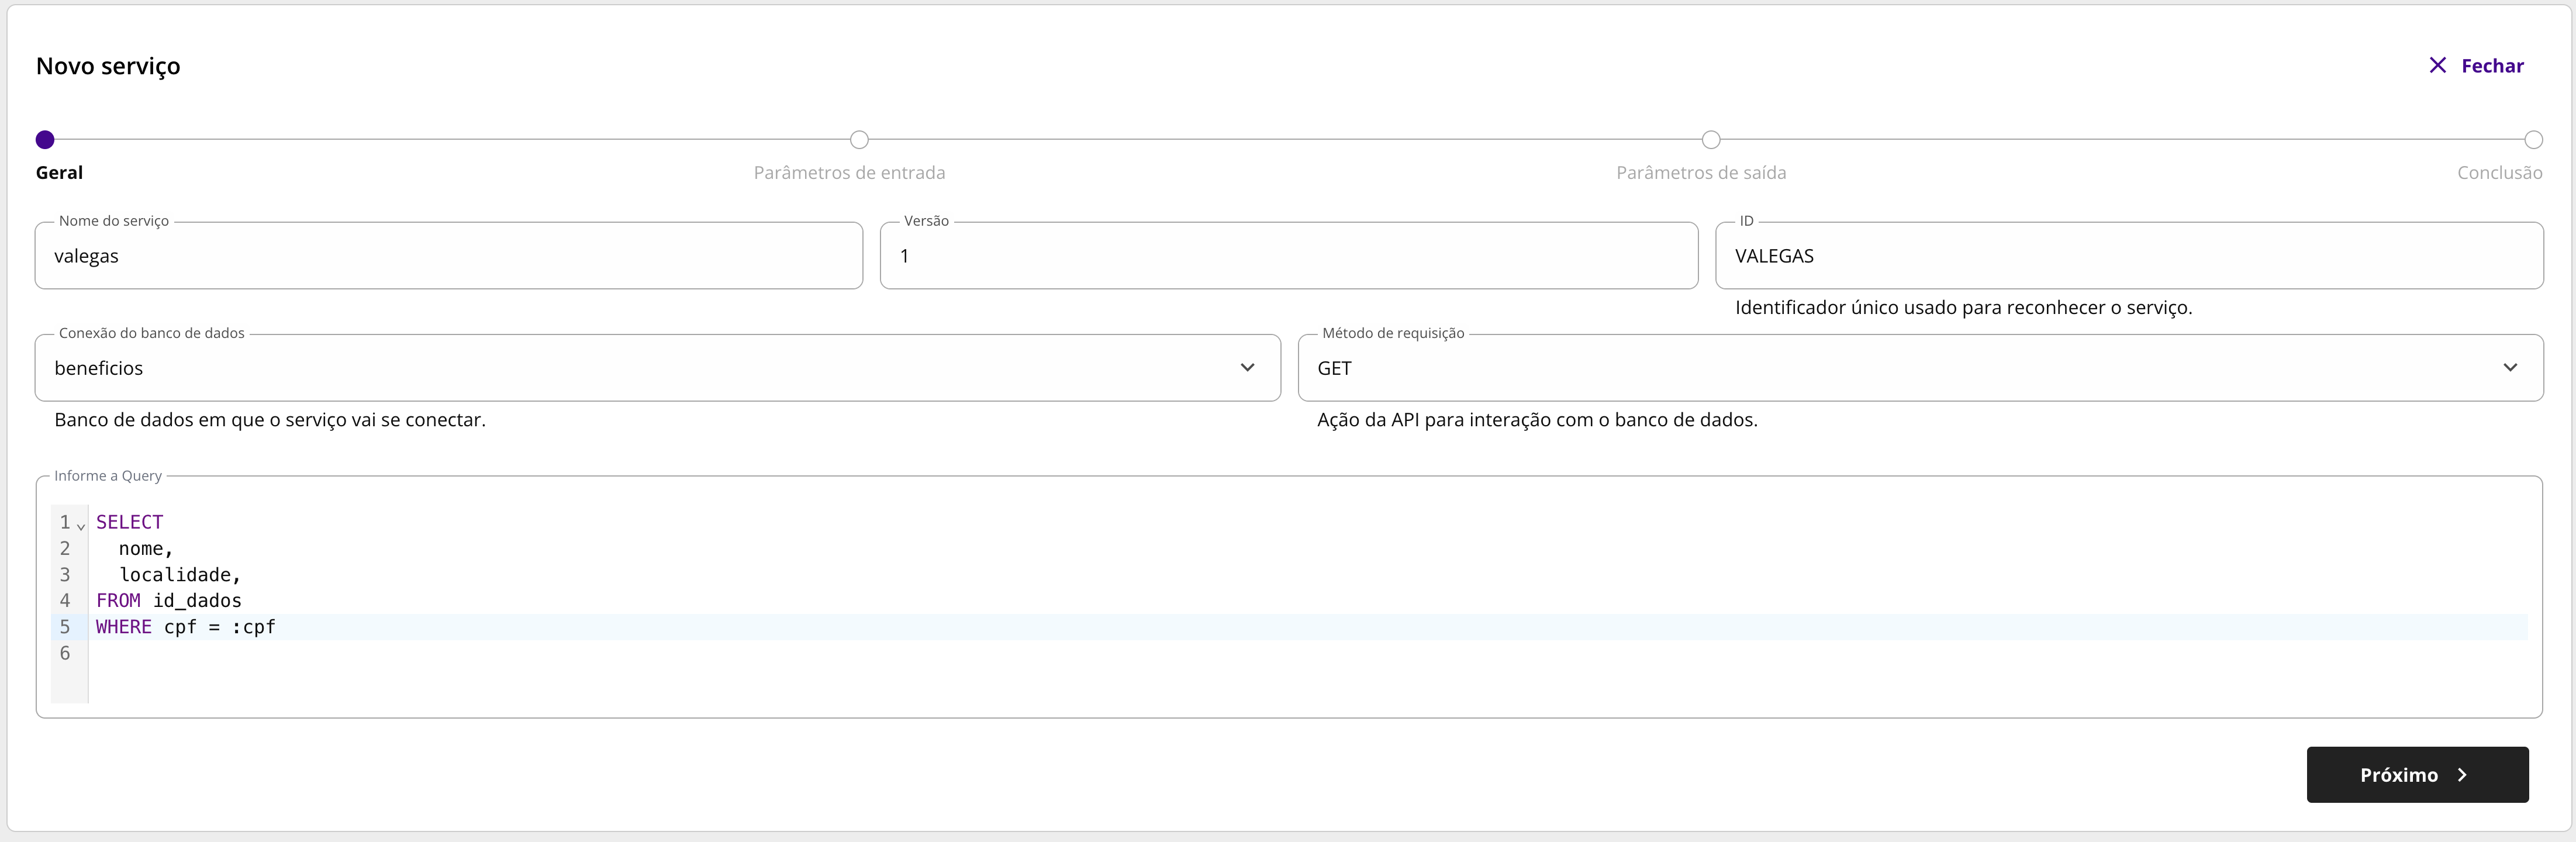This screenshot has width=2576, height=842.
Task: Click the X close icon beside Fechar
Action: (2437, 65)
